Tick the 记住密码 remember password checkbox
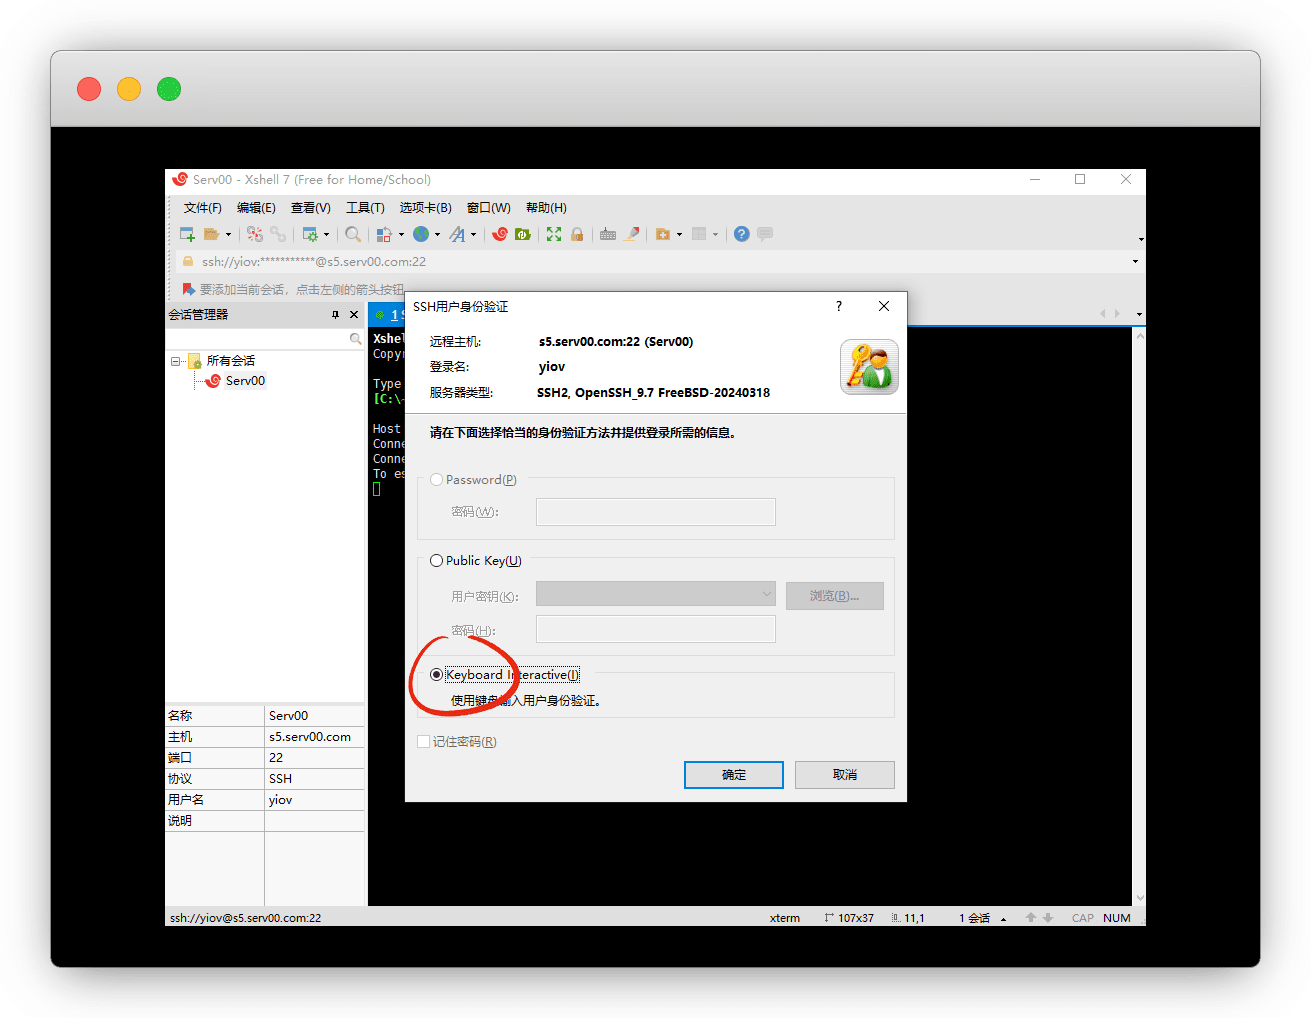This screenshot has height=1018, width=1311. (x=424, y=742)
